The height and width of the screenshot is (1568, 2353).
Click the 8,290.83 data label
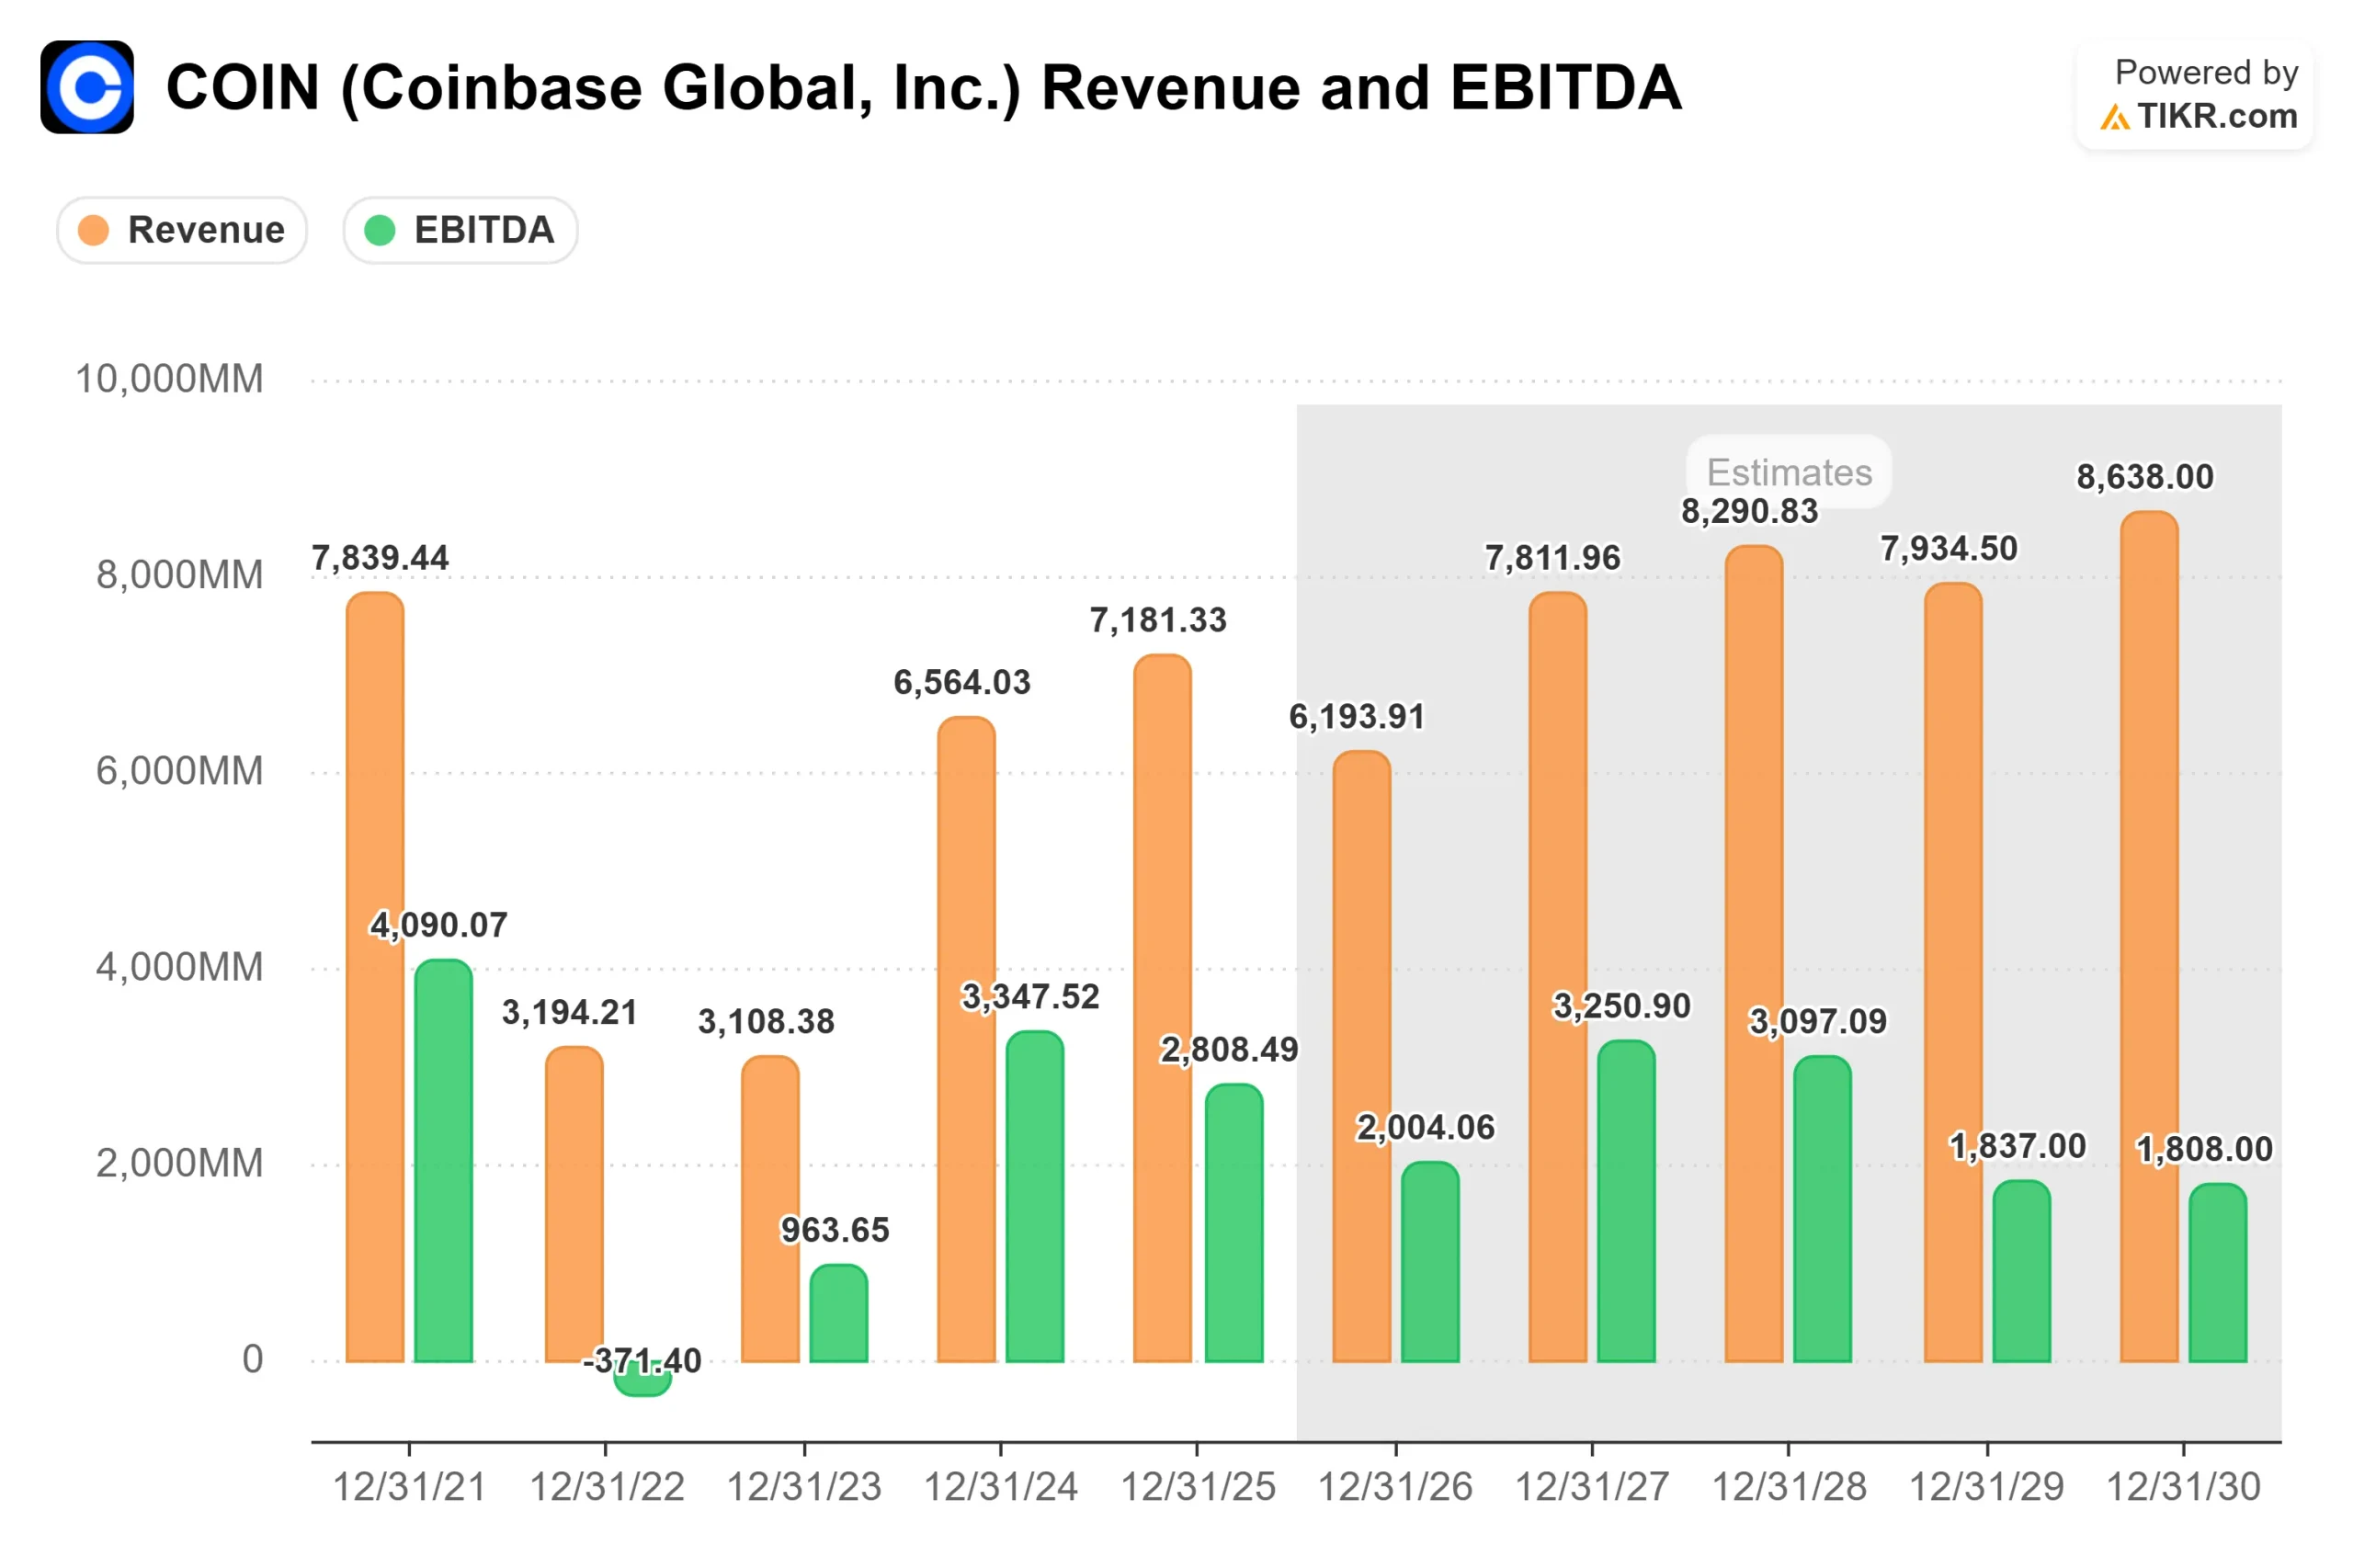[x=1748, y=511]
